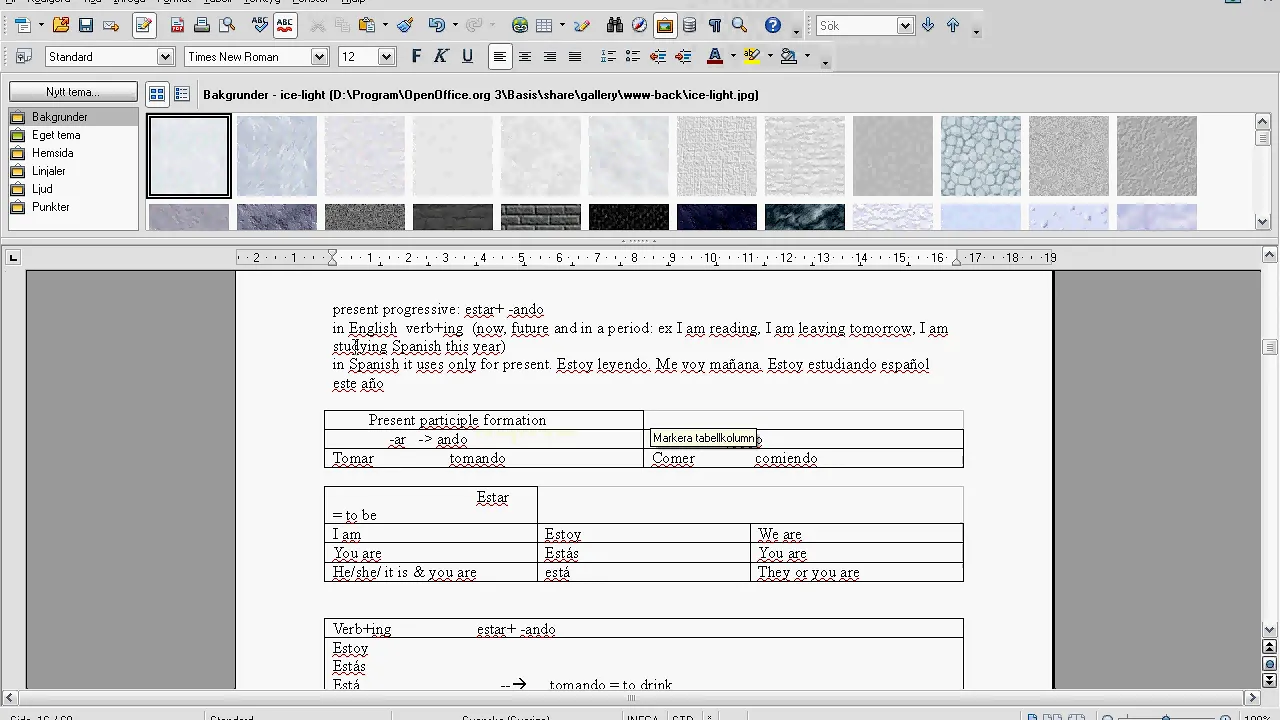Switch the gallery to icon view

tap(157, 94)
